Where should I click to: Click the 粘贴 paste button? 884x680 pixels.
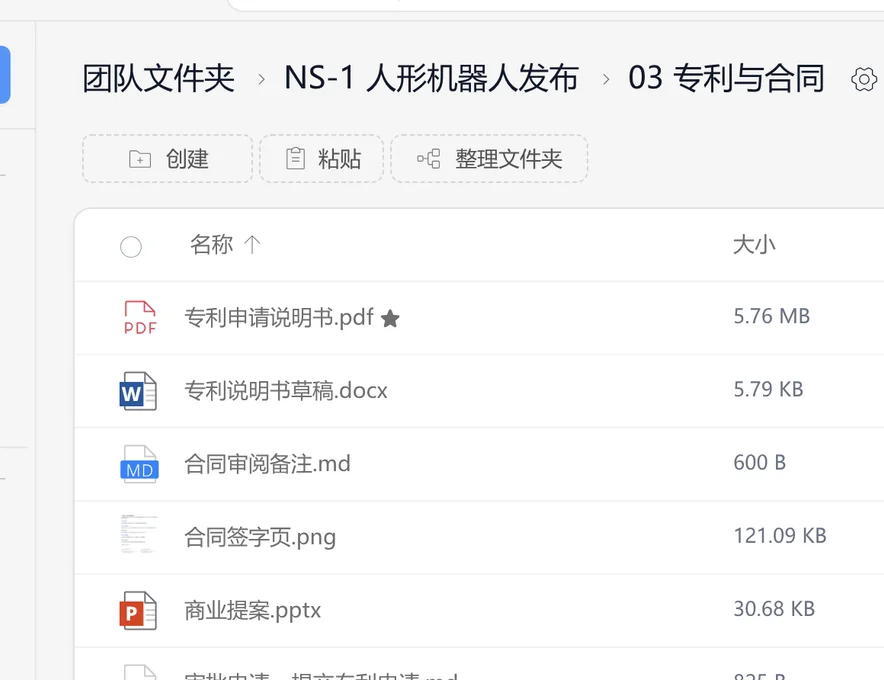pyautogui.click(x=321, y=158)
